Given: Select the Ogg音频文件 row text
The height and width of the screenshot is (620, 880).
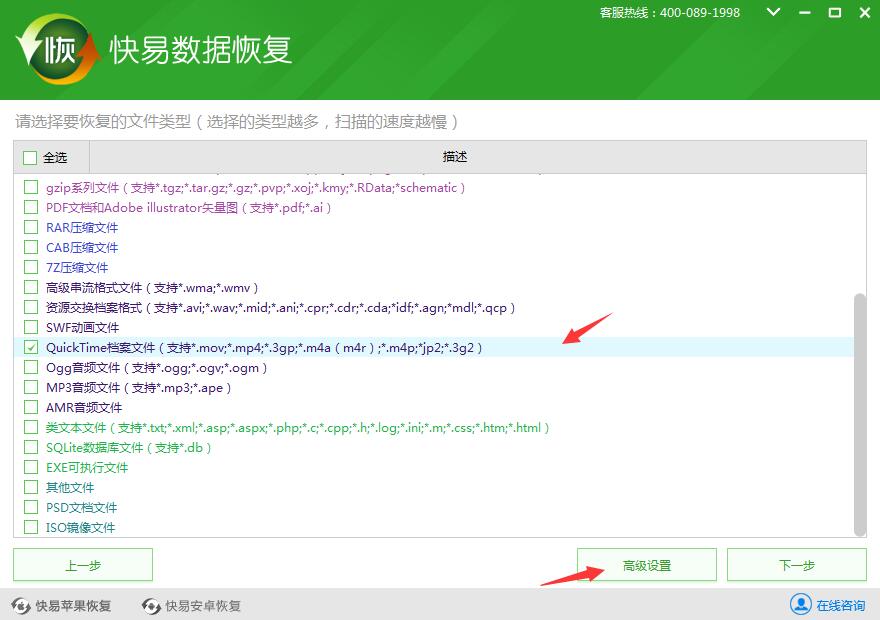Looking at the screenshot, I should [x=157, y=368].
